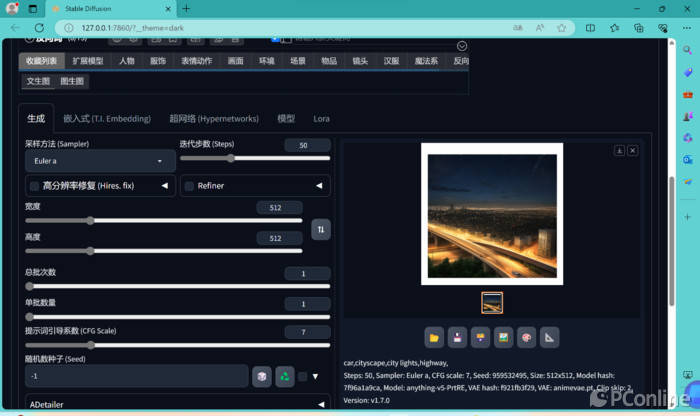Select the 魔法系 category tab
Screen dimensions: 700x416
pos(426,61)
